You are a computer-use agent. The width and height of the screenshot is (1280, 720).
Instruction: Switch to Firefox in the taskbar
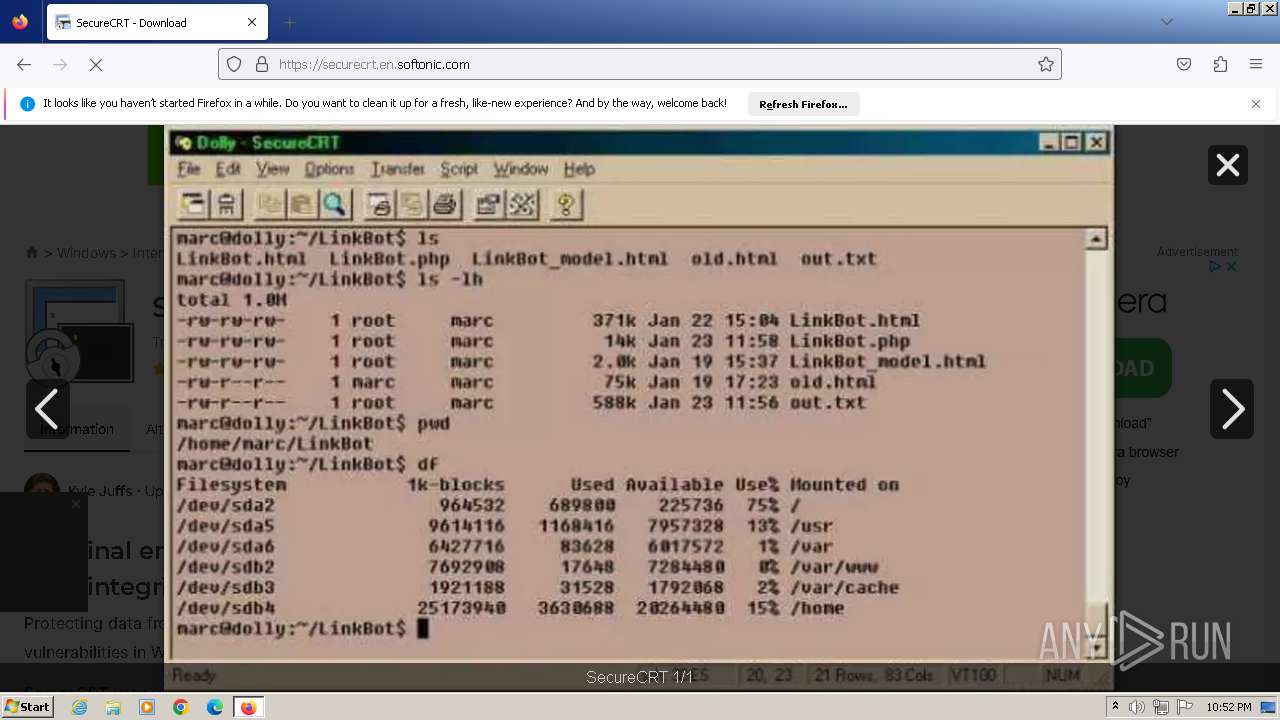[248, 707]
